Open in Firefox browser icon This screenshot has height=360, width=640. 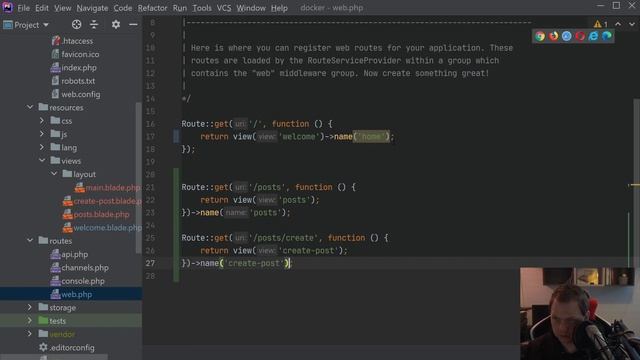coord(553,36)
